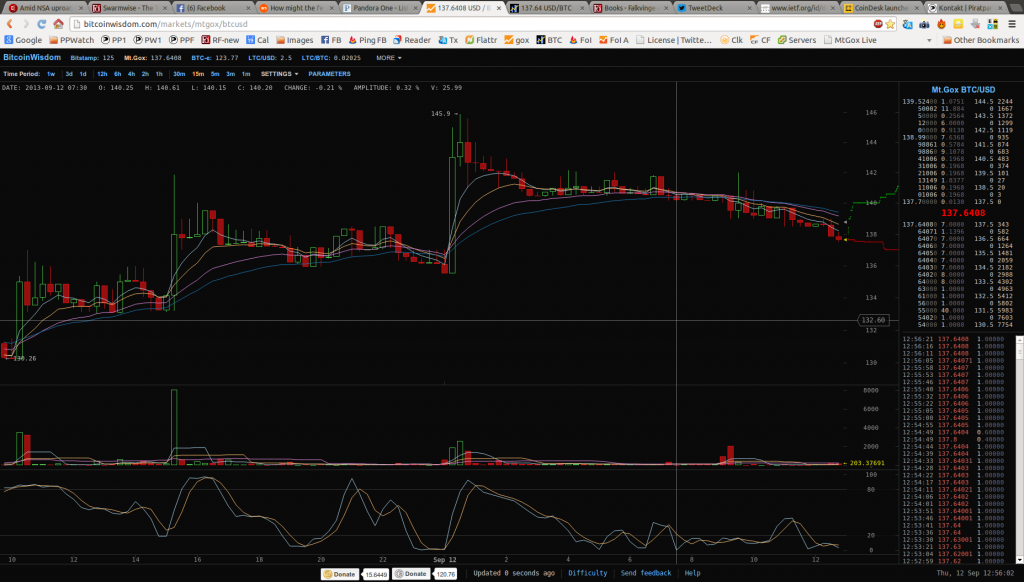Select the 5m time period
Viewport: 1024px width, 582px height.
(x=215, y=74)
